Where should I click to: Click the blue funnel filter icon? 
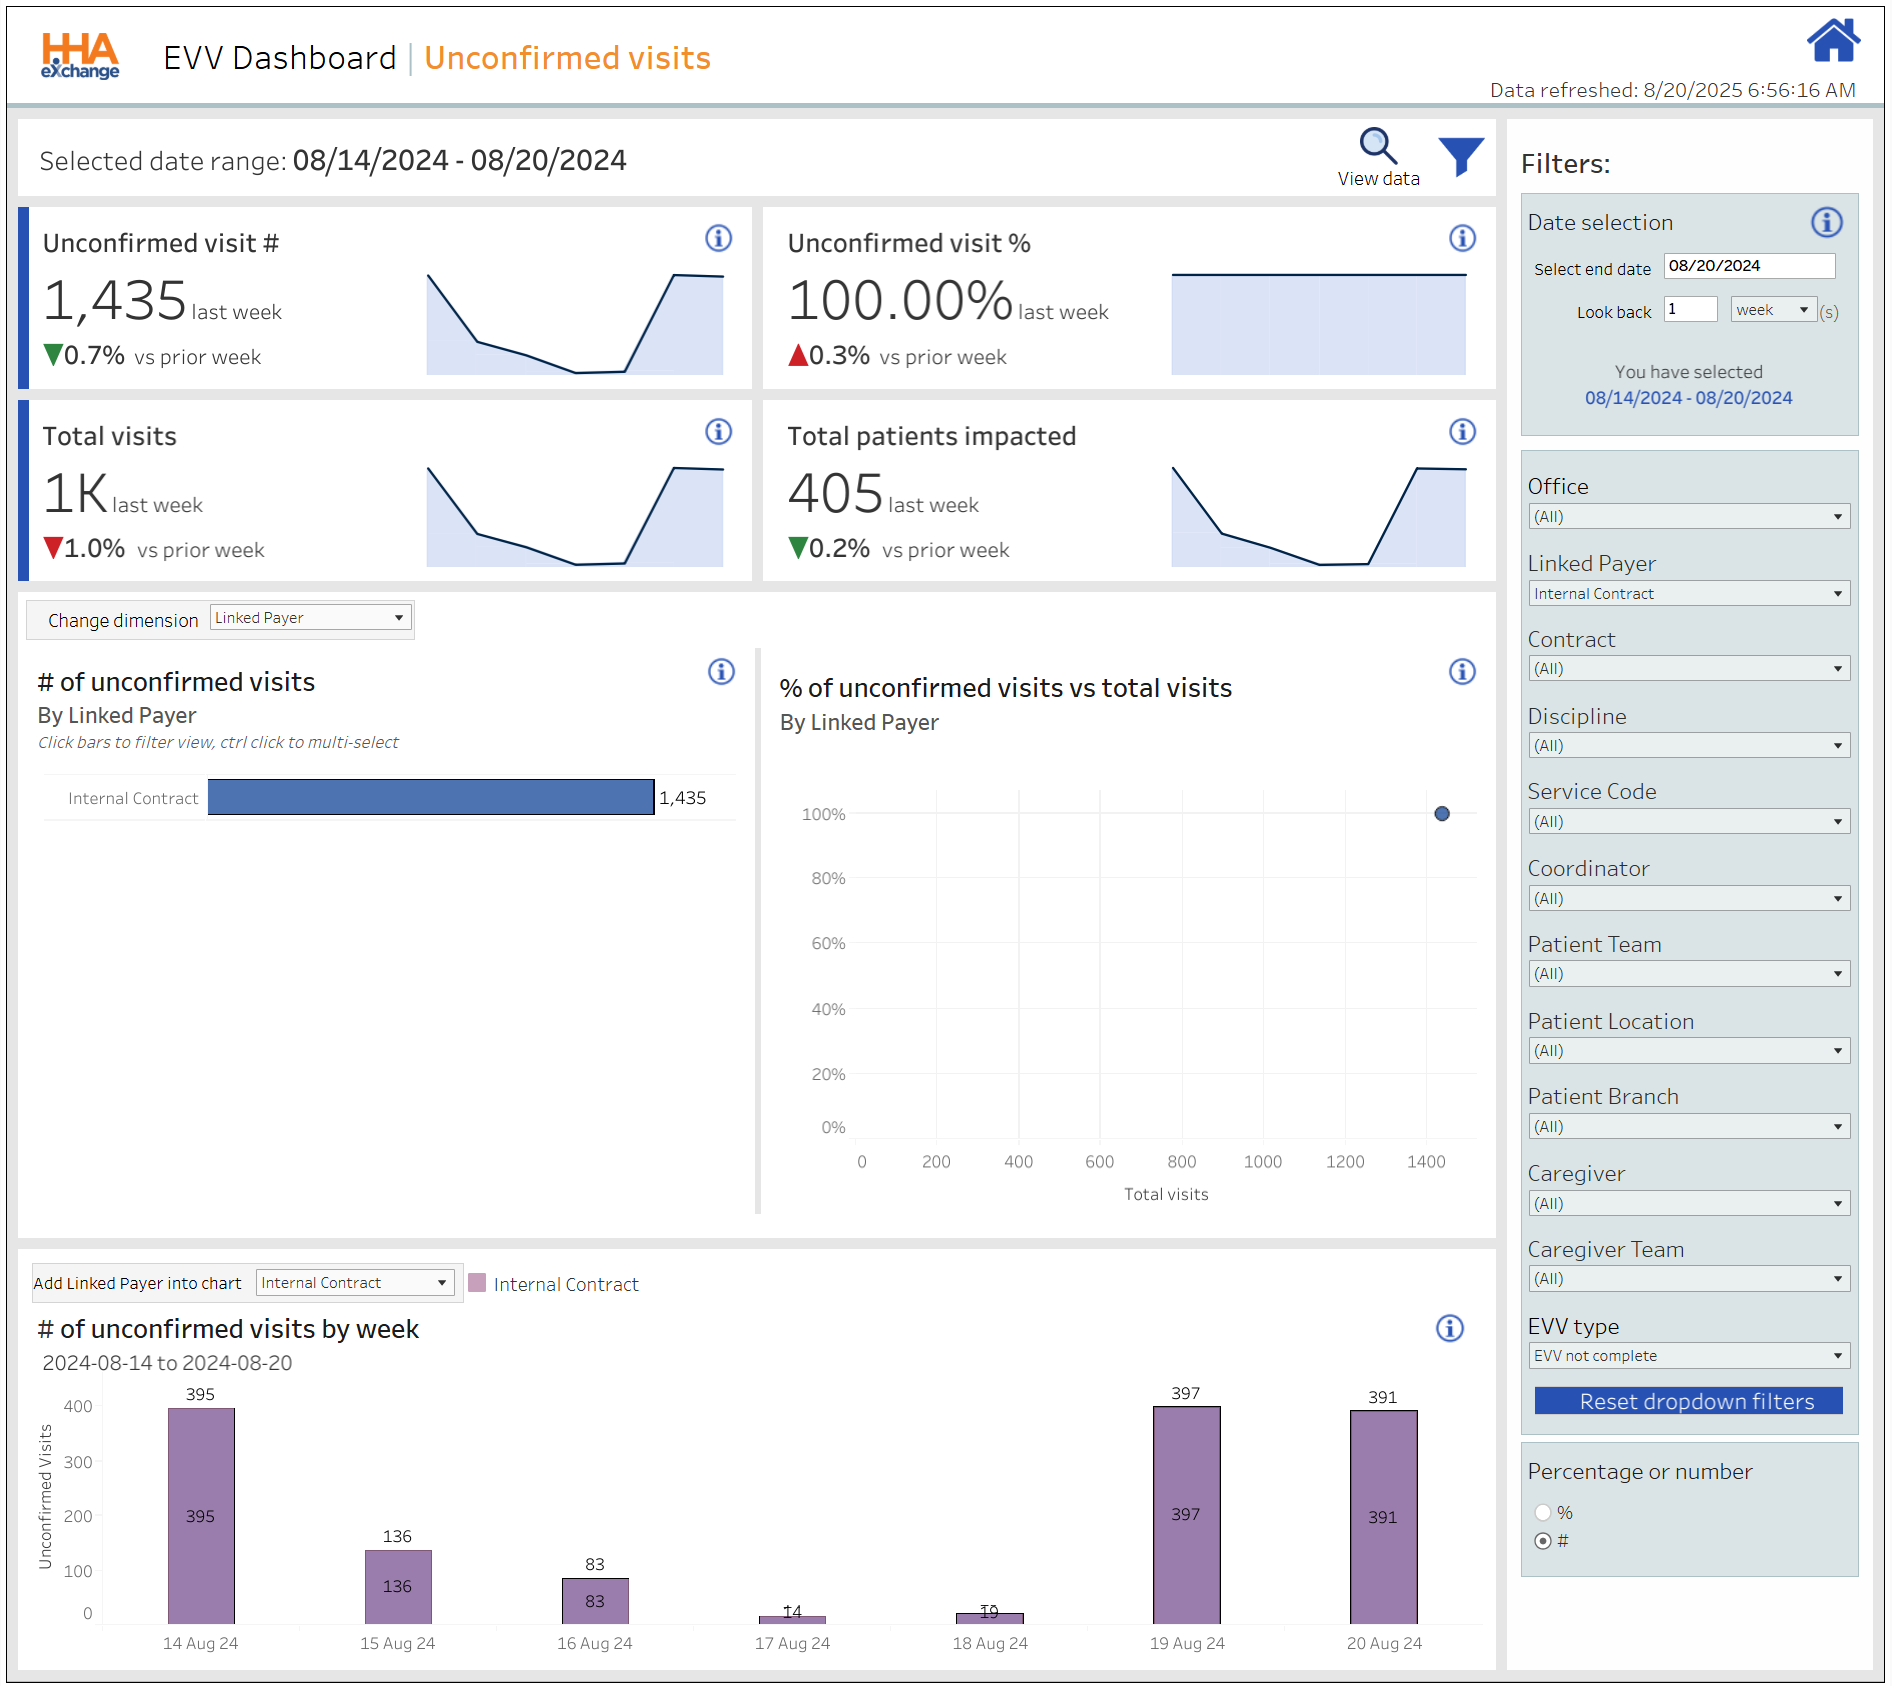[1460, 156]
